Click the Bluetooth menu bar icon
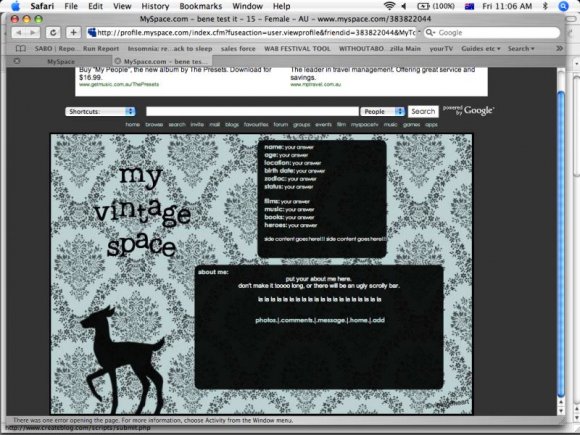580x435 pixels. point(545,6)
